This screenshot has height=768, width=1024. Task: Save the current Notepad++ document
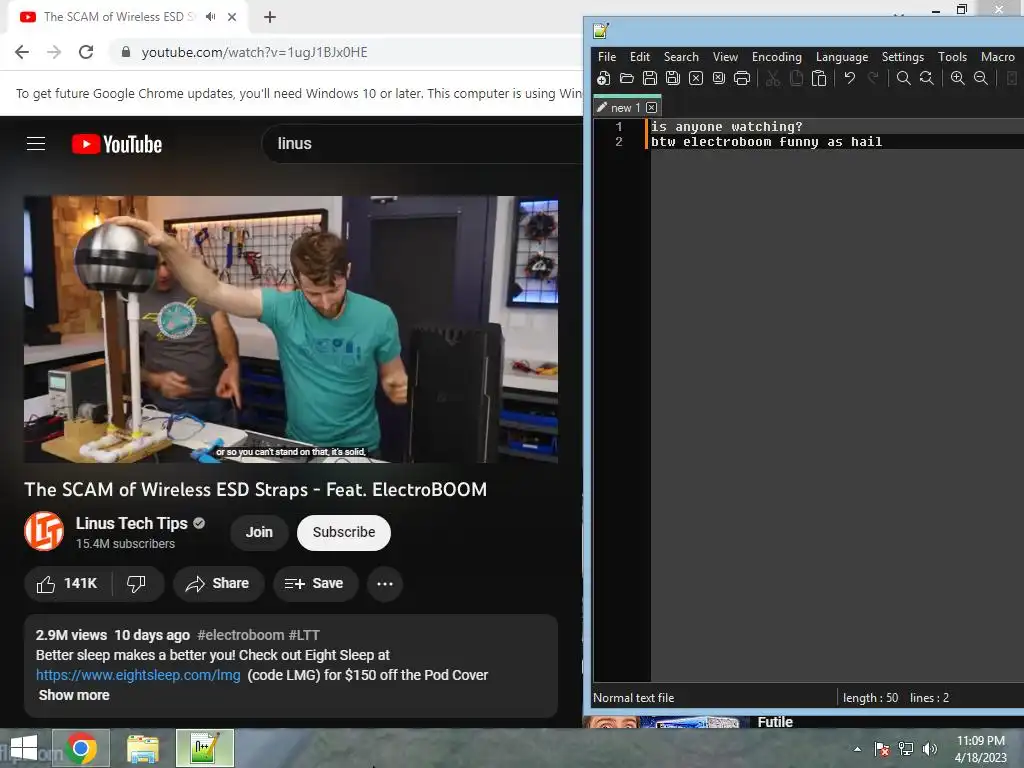pos(650,78)
